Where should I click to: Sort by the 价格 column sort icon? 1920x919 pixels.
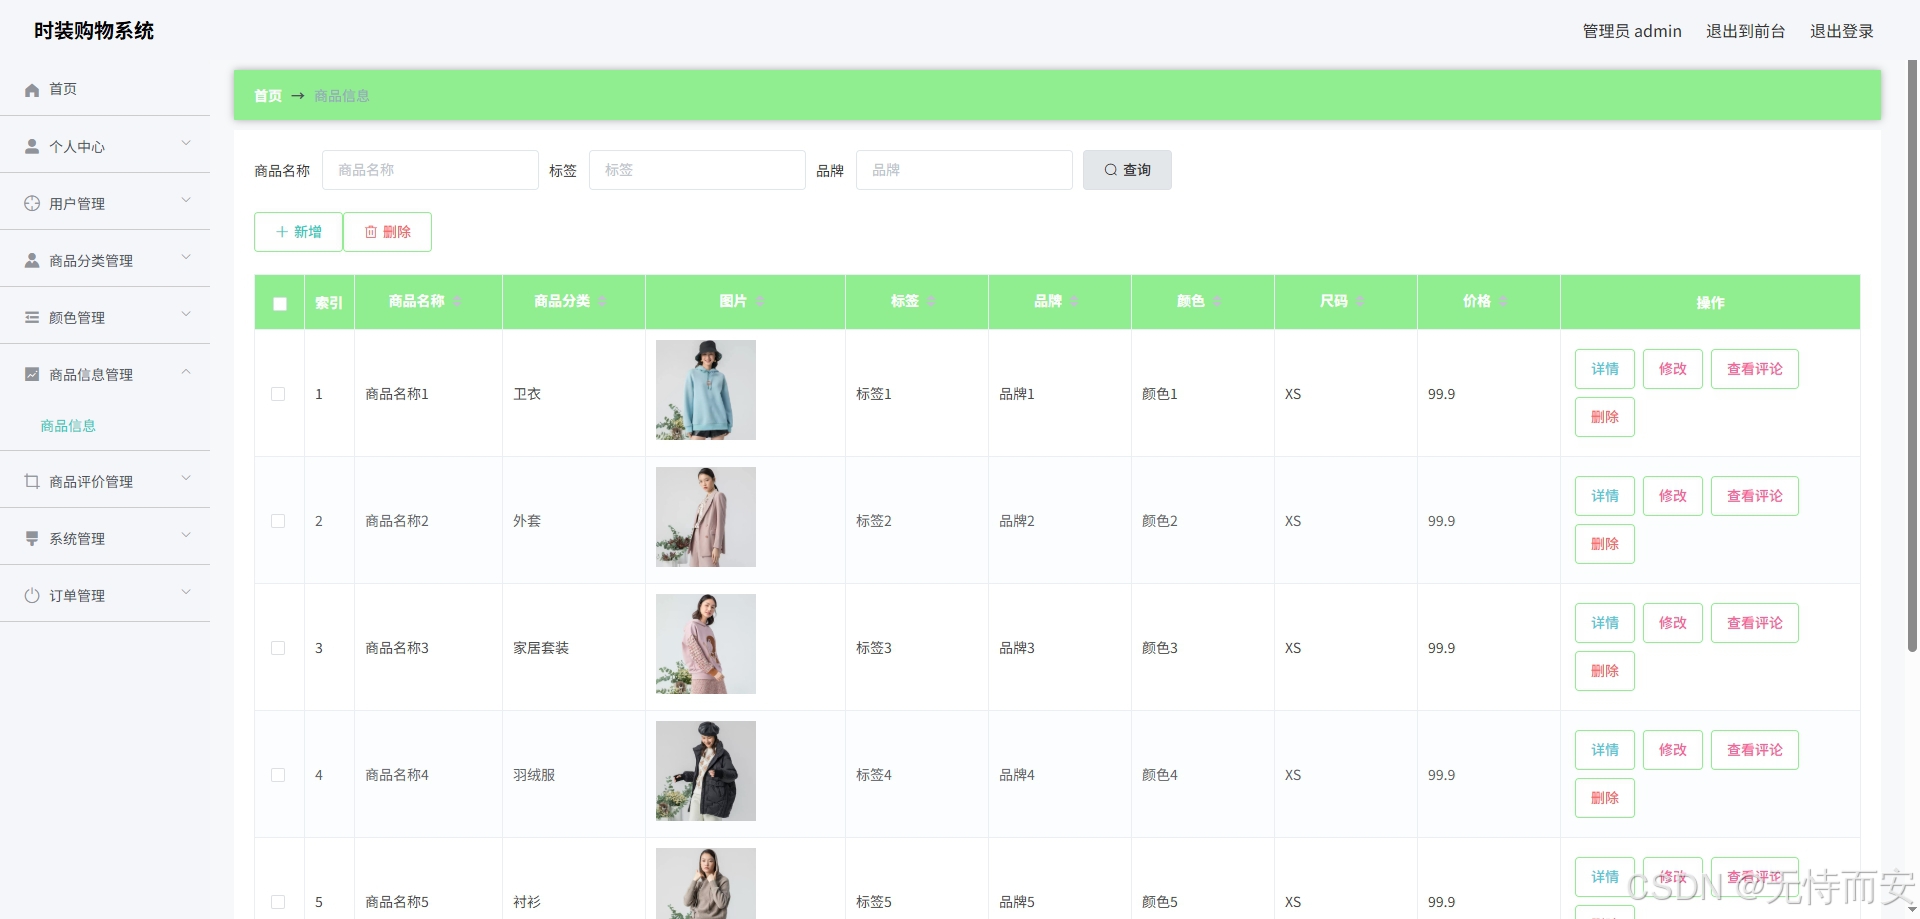[x=1503, y=301]
